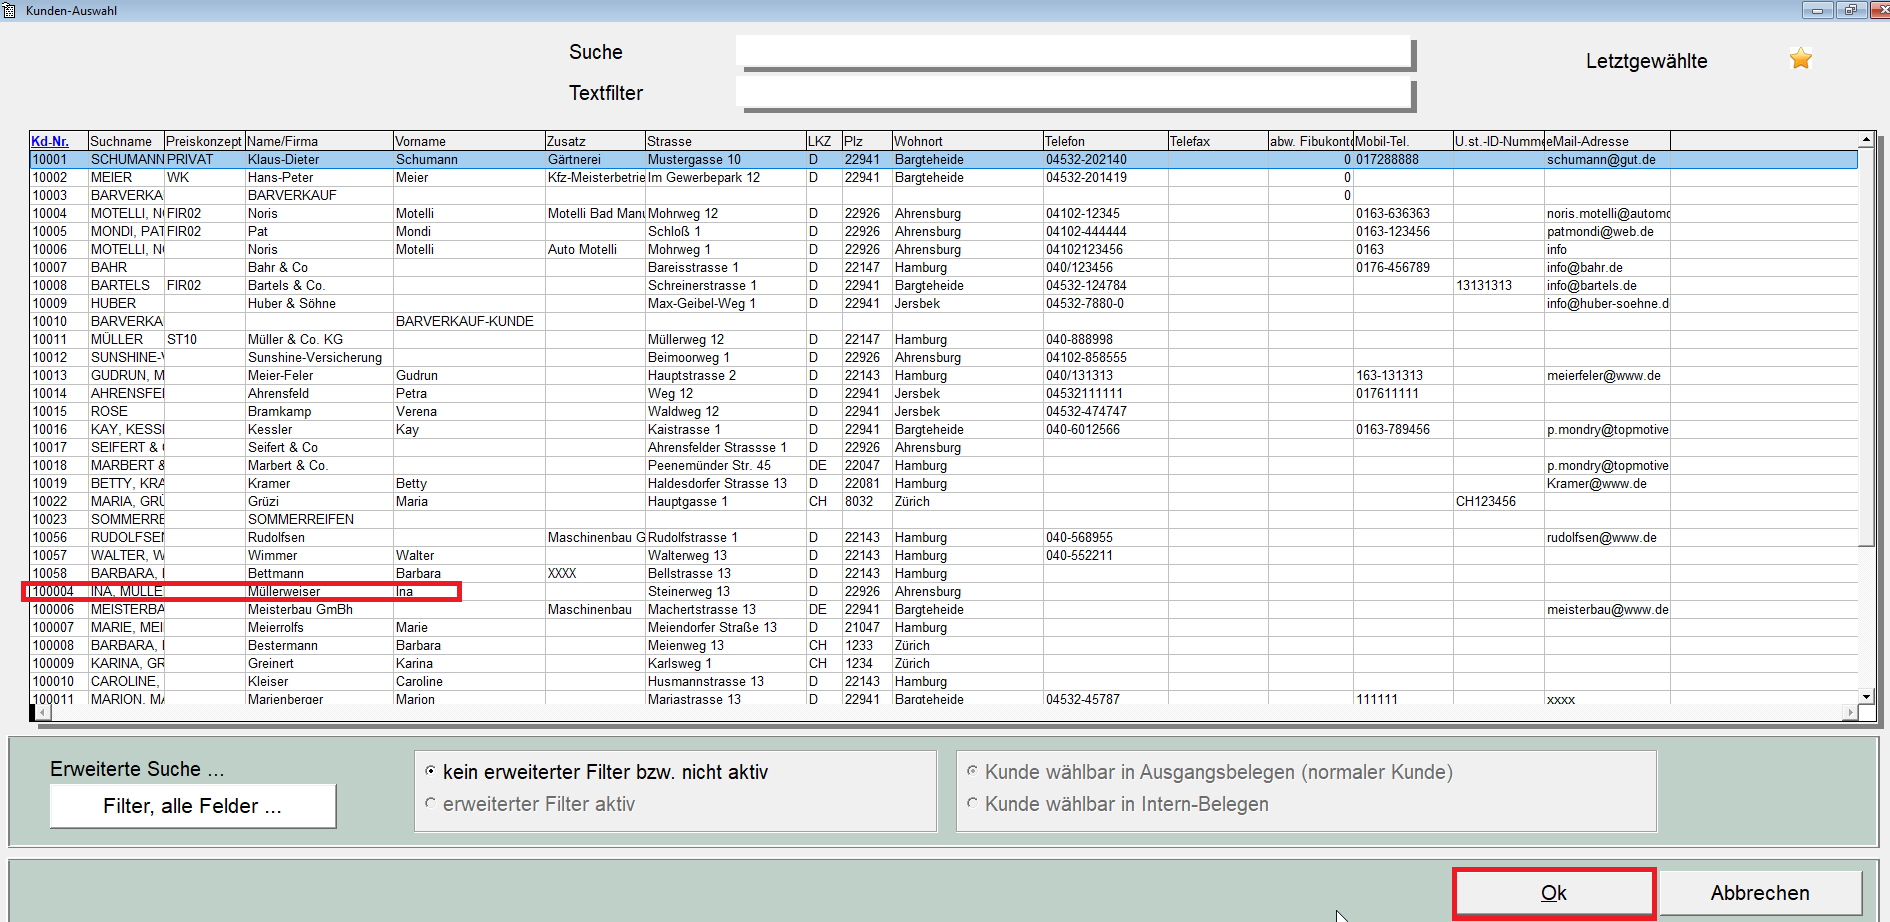Click street 'Meiendorfer Straße 13'
This screenshot has height=922, width=1890.
pyautogui.click(x=712, y=627)
